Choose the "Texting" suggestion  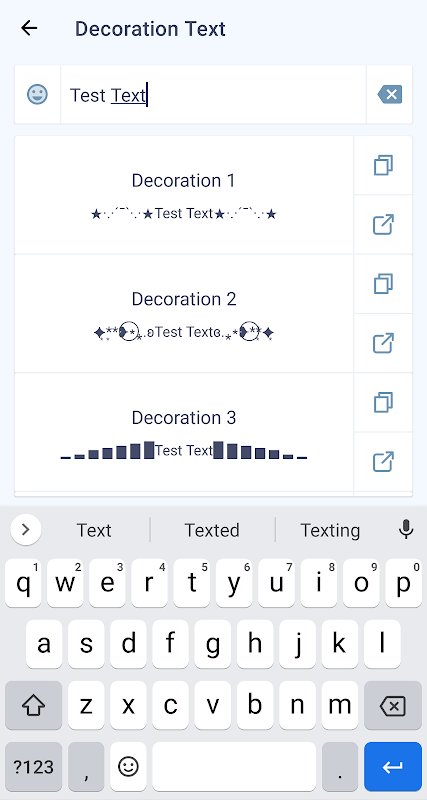pyautogui.click(x=330, y=530)
